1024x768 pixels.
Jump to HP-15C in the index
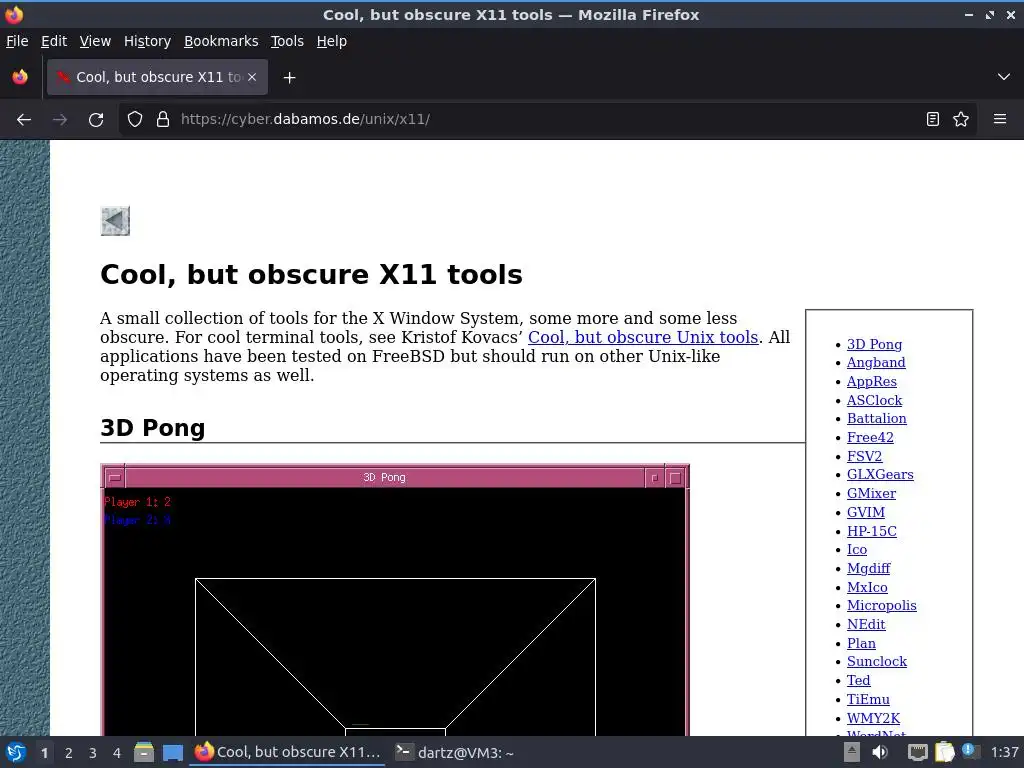tap(872, 532)
